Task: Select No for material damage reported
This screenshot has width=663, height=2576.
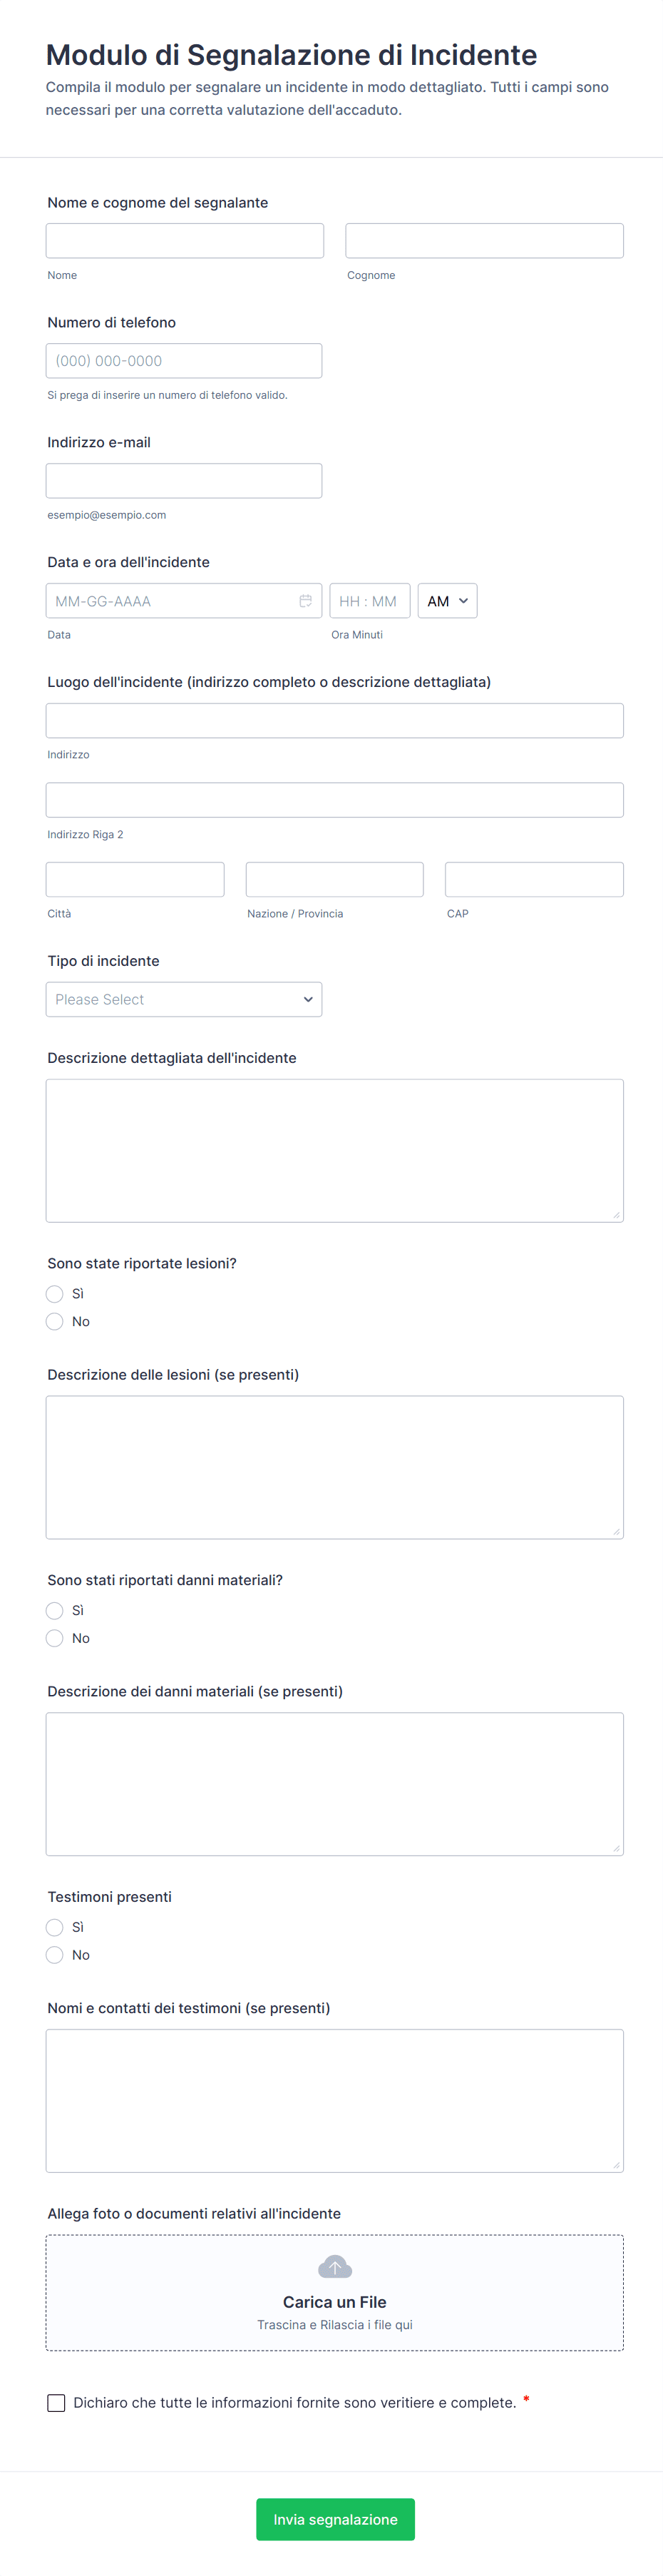Action: pyautogui.click(x=55, y=1638)
